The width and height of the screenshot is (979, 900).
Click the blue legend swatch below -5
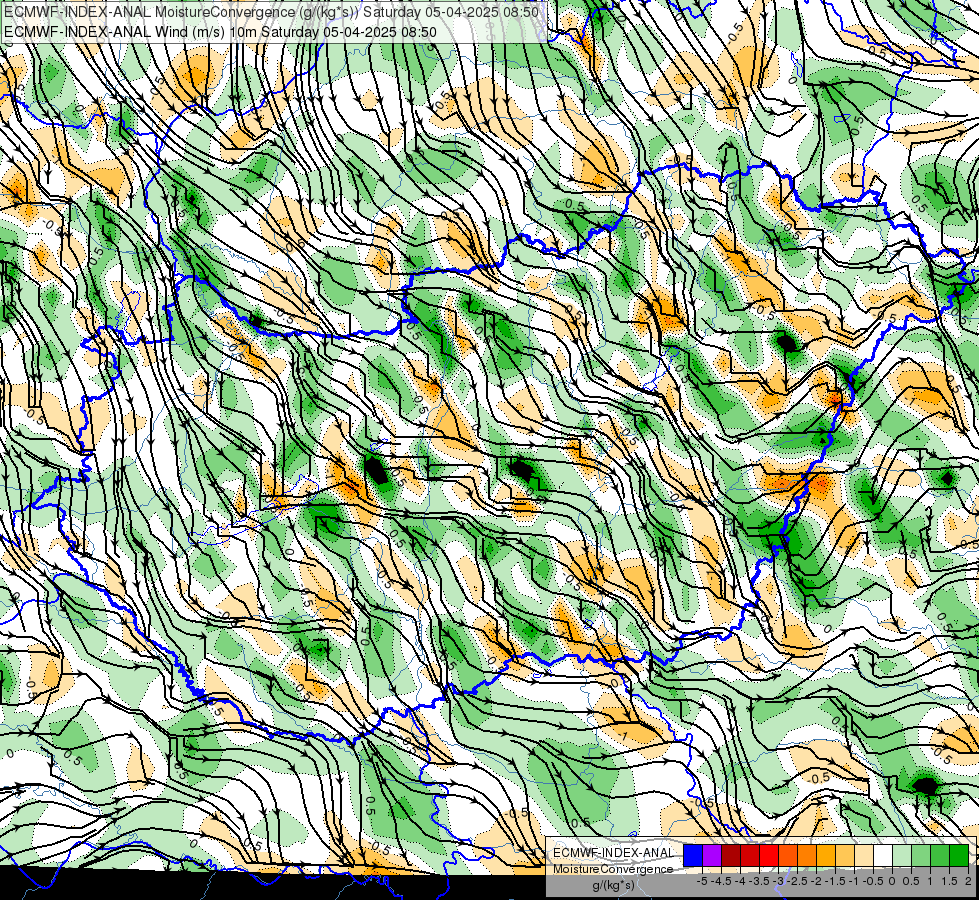(693, 856)
